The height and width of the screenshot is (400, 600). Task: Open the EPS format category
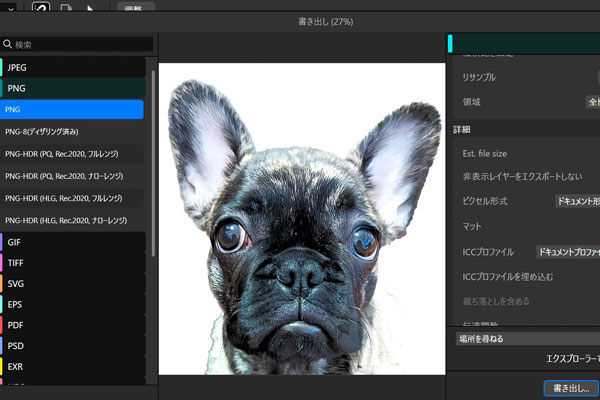73,304
